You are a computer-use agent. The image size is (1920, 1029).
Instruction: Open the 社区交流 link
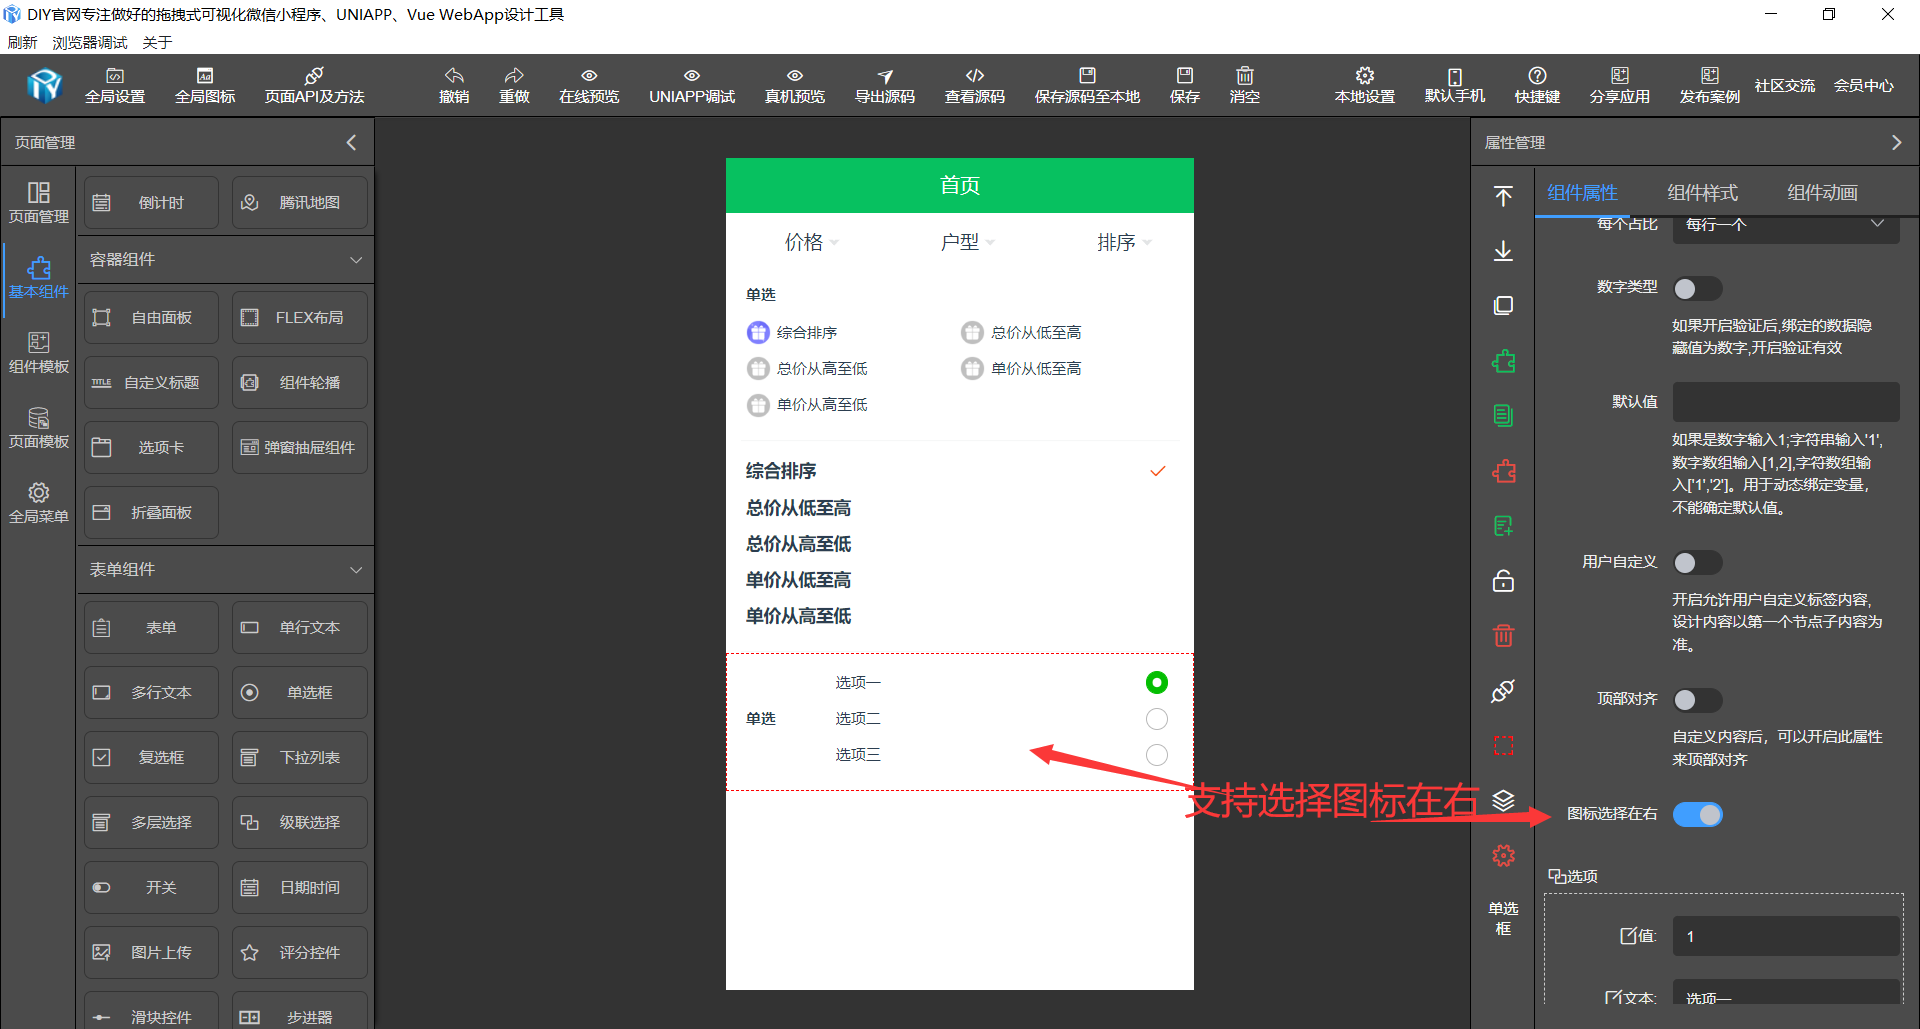pos(1785,86)
